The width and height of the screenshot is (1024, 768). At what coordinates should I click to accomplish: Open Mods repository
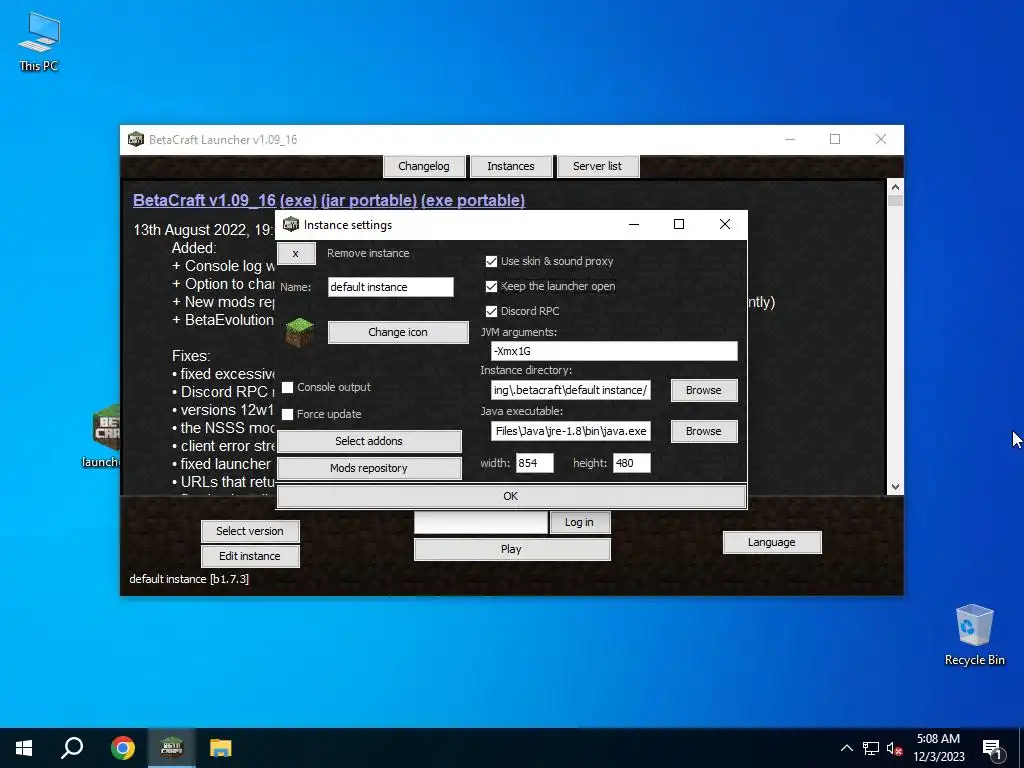(x=369, y=468)
